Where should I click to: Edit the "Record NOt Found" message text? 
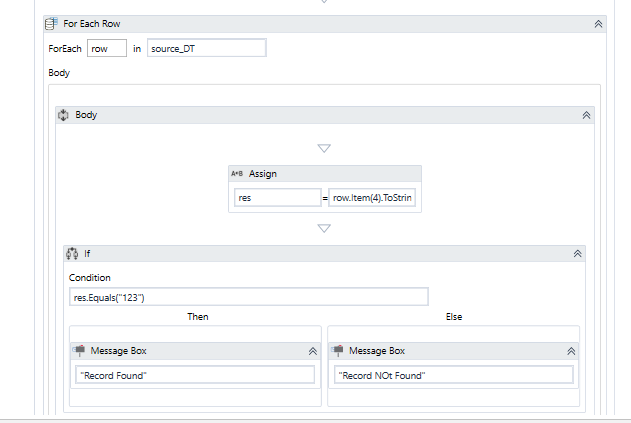[x=454, y=375]
